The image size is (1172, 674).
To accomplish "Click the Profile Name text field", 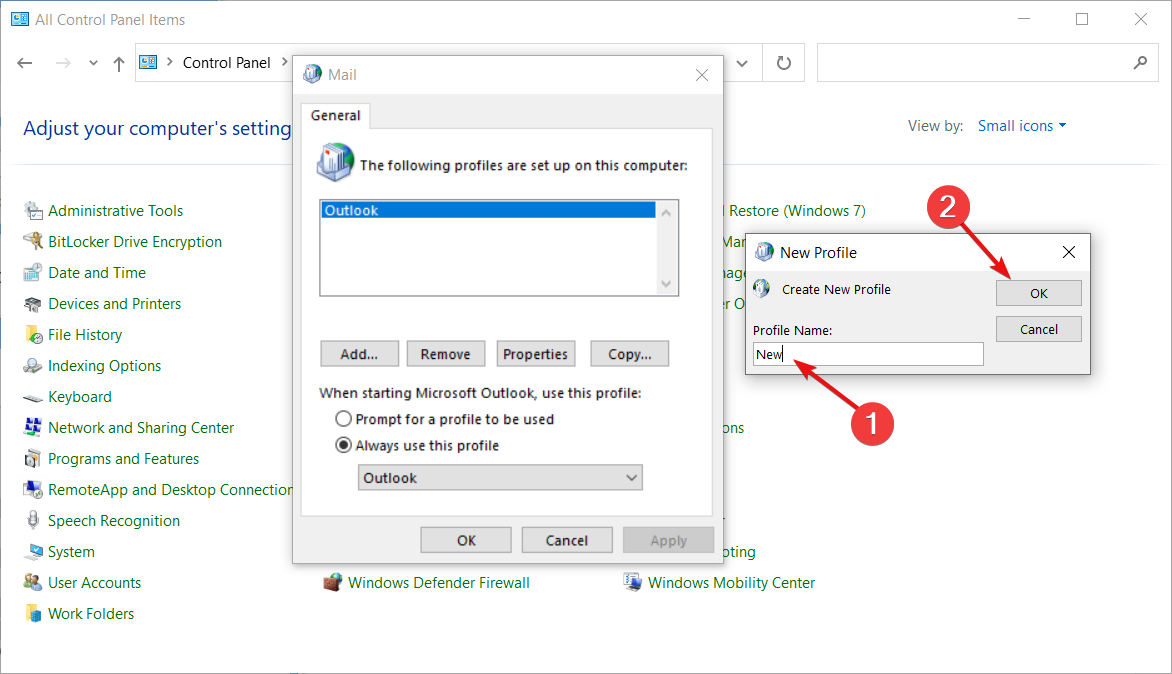I will coord(868,354).
